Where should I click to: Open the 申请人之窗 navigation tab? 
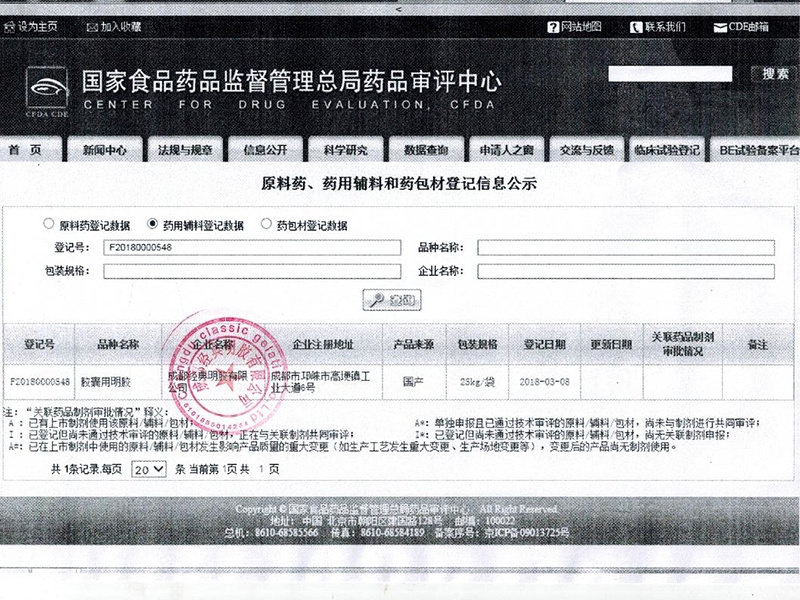pos(506,149)
